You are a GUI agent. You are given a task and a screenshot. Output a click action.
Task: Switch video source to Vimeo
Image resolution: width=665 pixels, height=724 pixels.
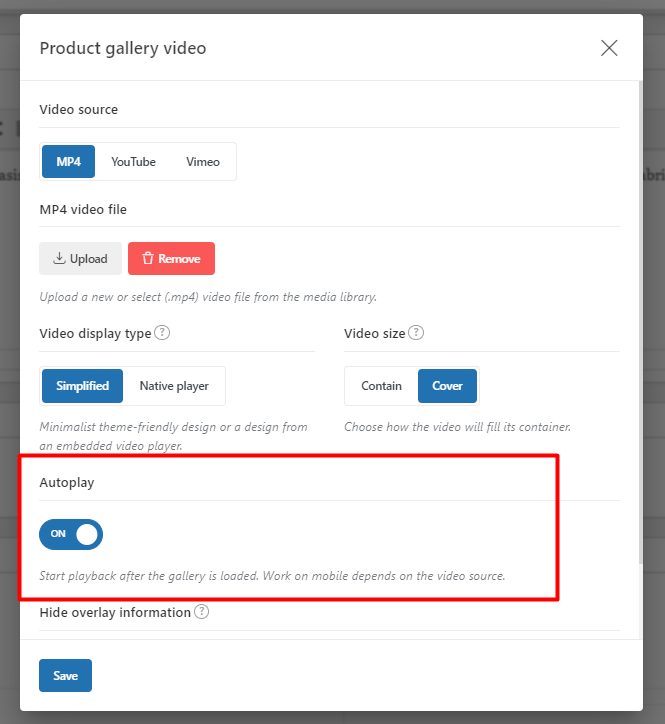[203, 162]
